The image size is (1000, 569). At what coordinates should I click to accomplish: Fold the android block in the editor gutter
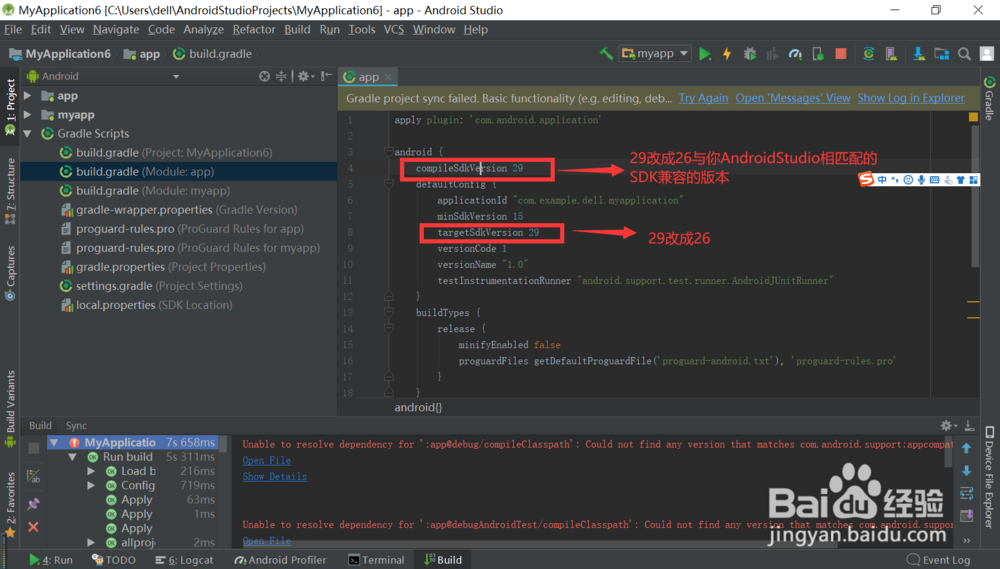click(388, 152)
